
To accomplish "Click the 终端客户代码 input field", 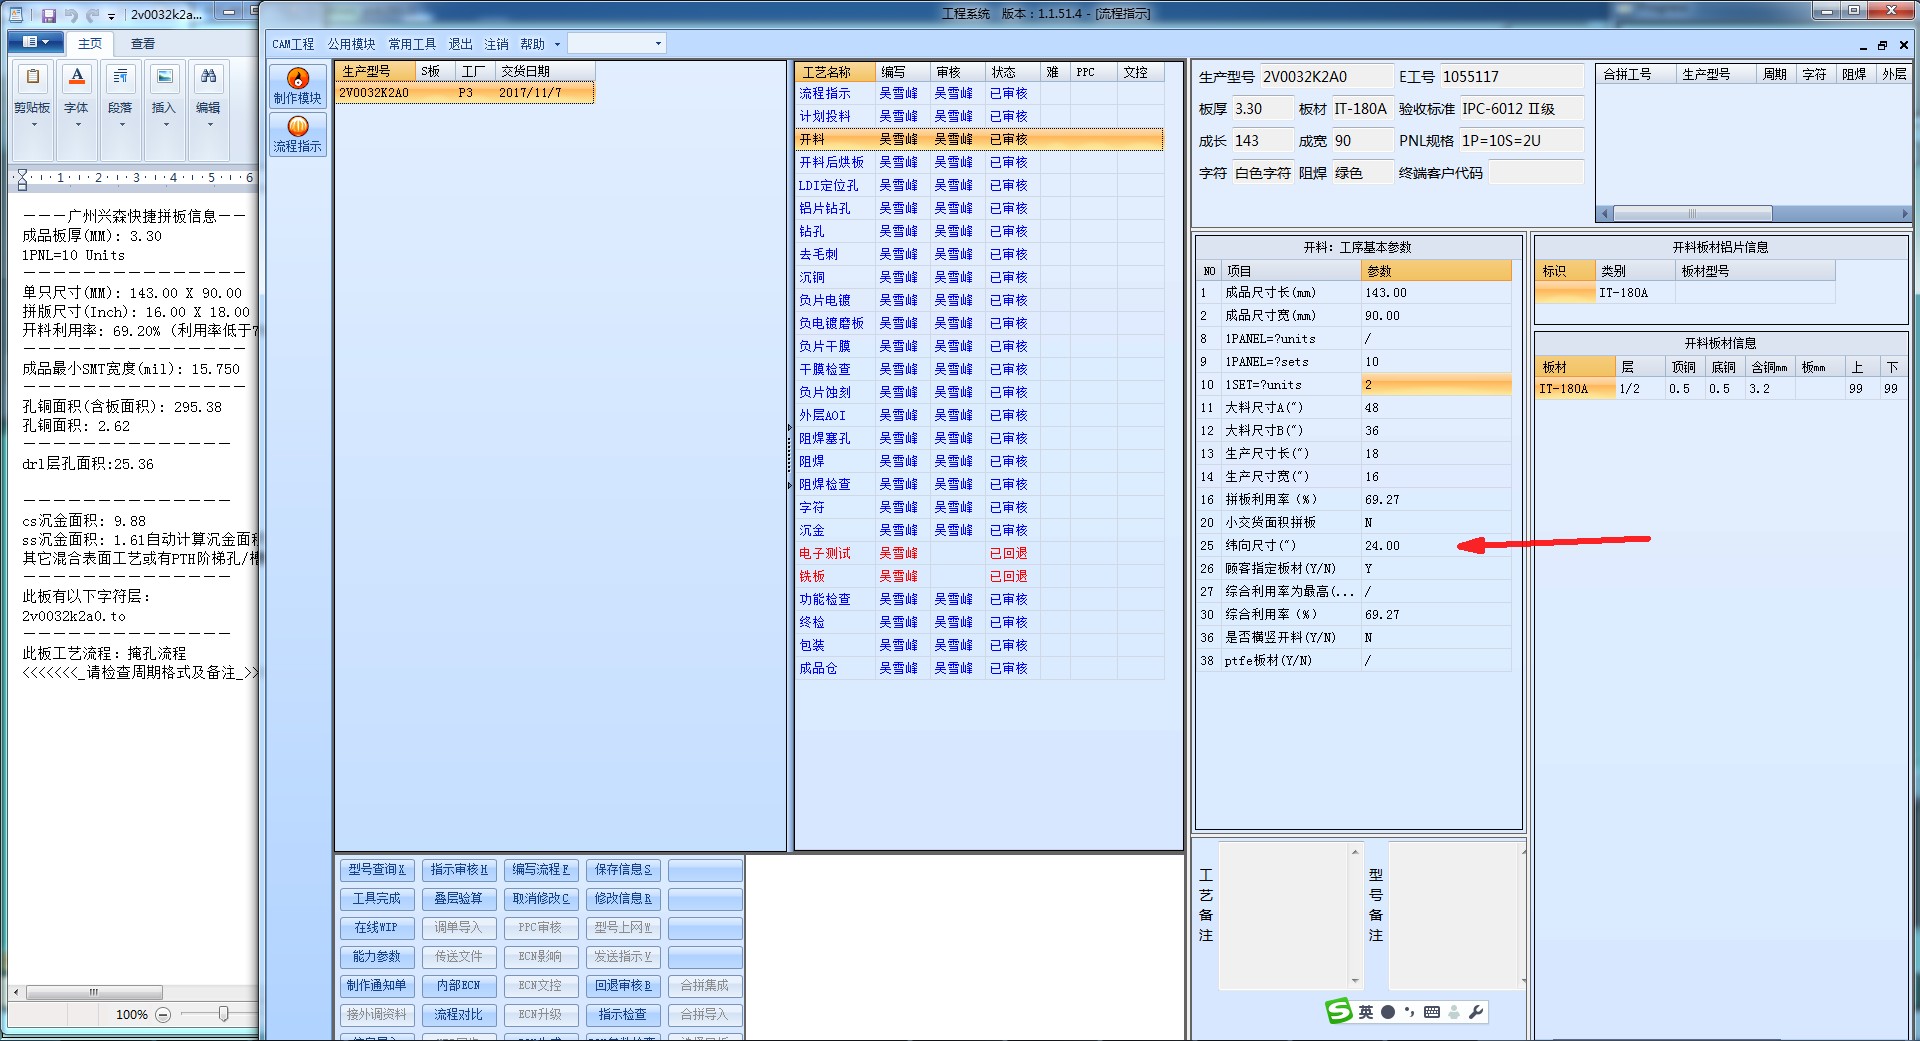I will tap(1535, 173).
